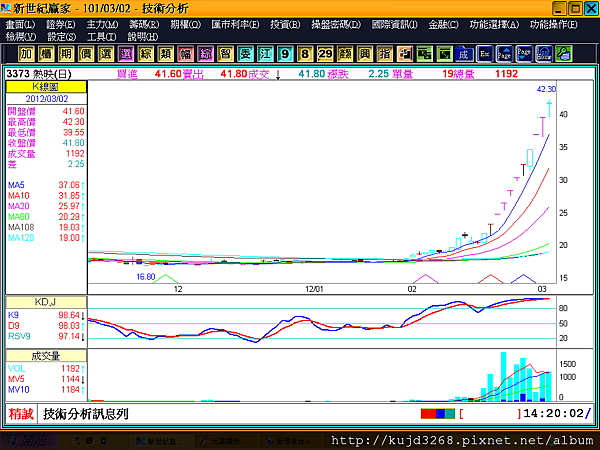Screen dimensions: 600x450
Task: Click the 精誠 label in status bar
Action: pyautogui.click(x=21, y=414)
